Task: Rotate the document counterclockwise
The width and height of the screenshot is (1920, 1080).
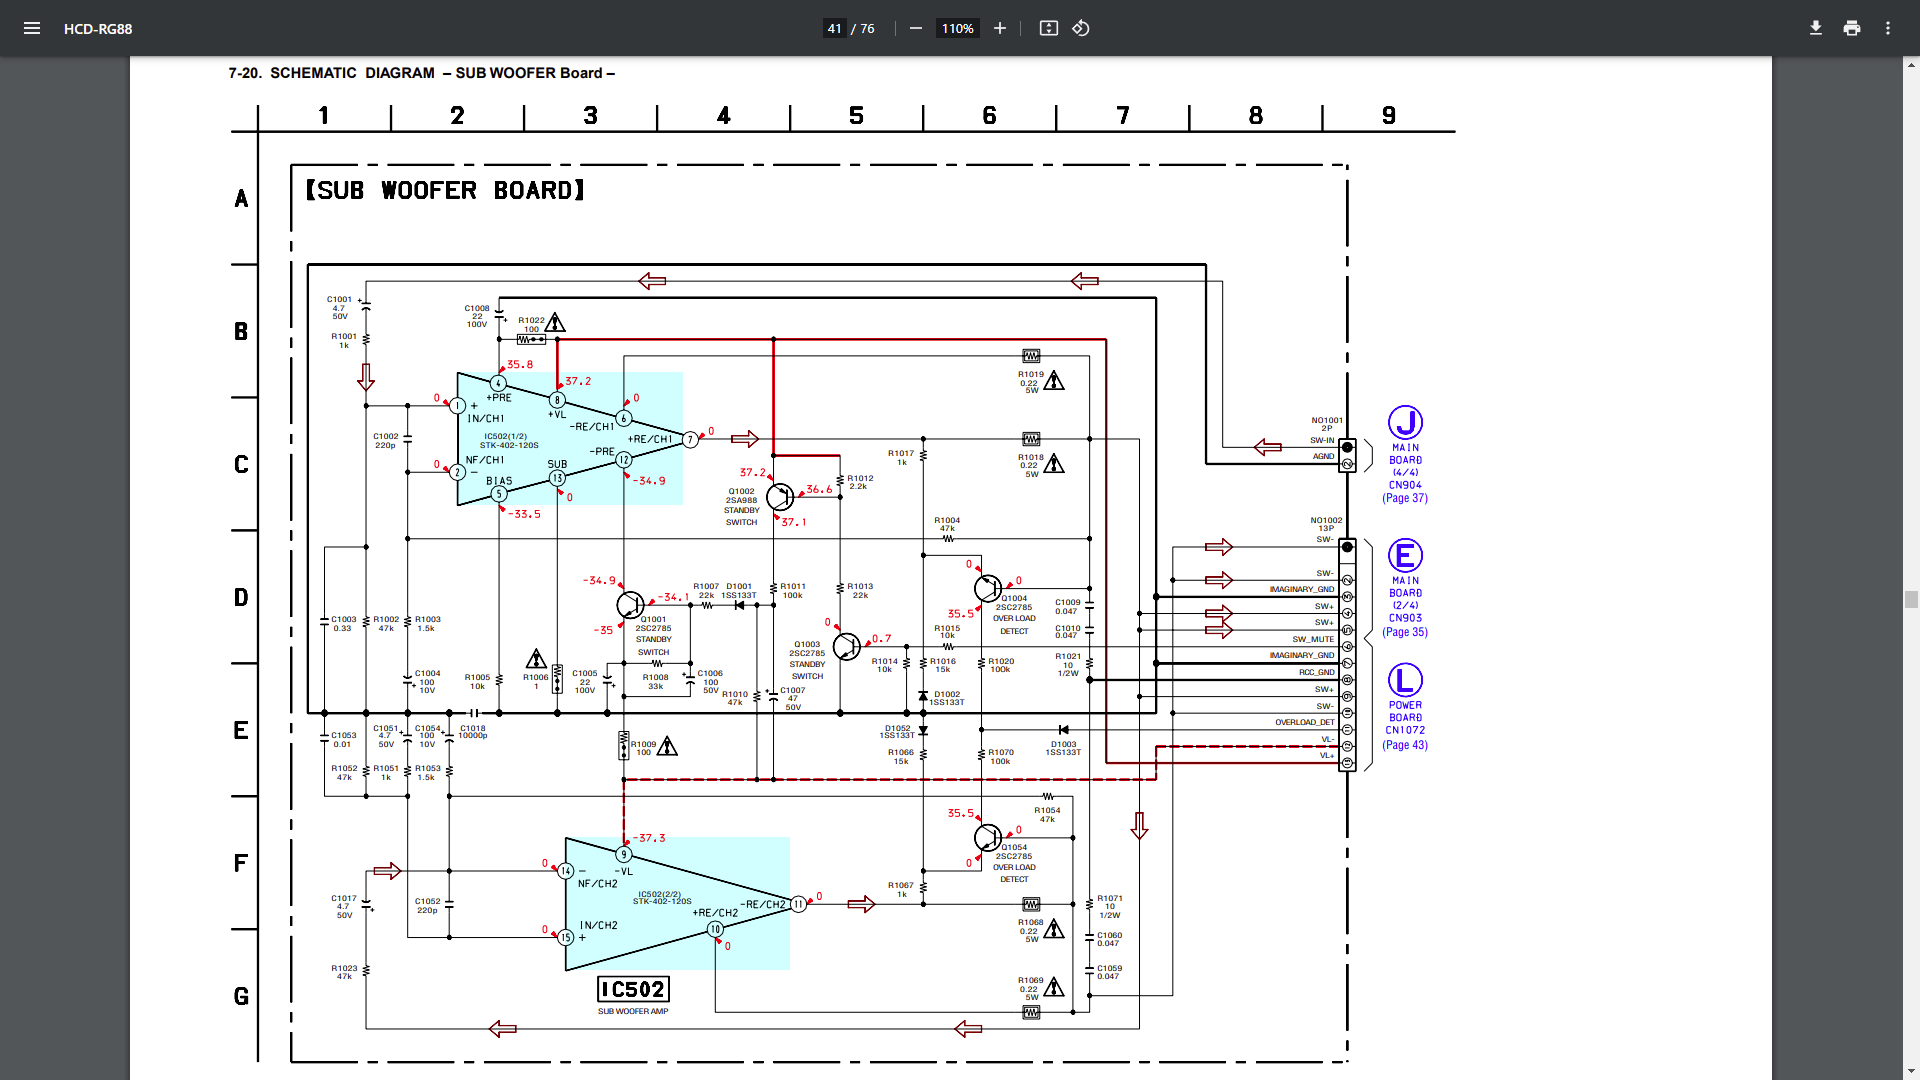Action: click(x=1081, y=28)
